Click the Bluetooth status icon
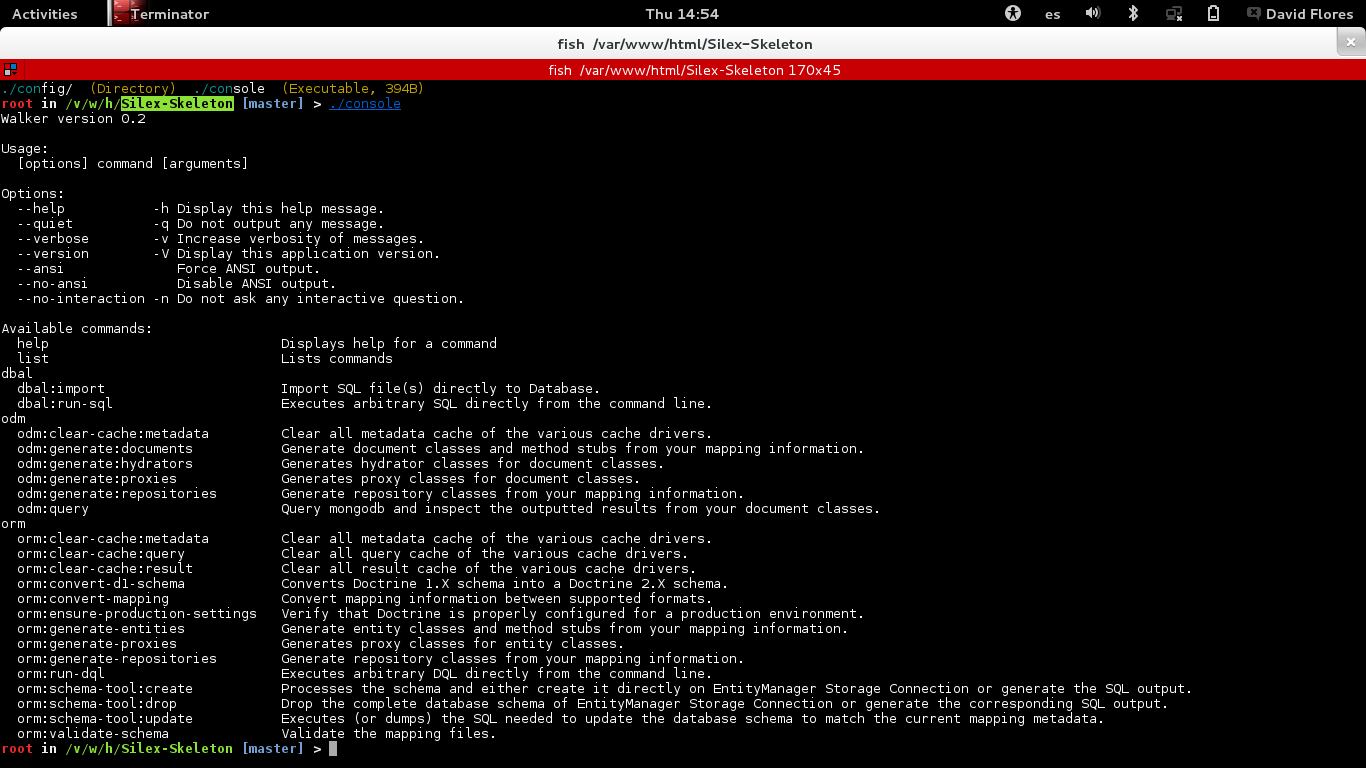 pyautogui.click(x=1133, y=14)
